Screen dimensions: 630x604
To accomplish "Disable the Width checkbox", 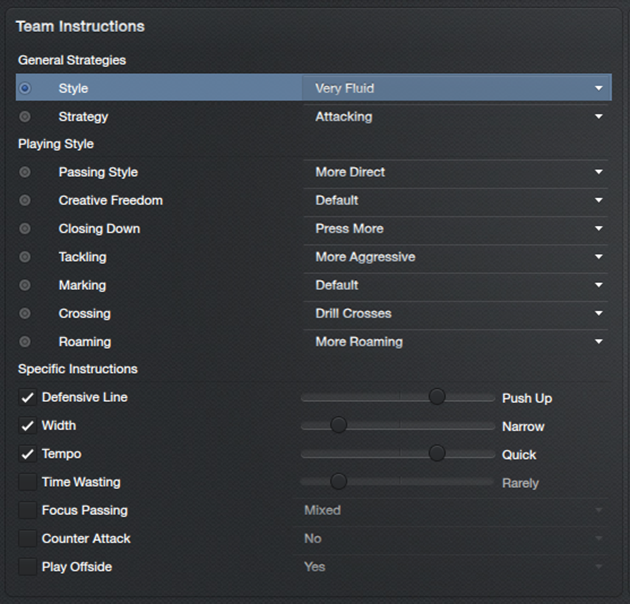I will pos(27,426).
